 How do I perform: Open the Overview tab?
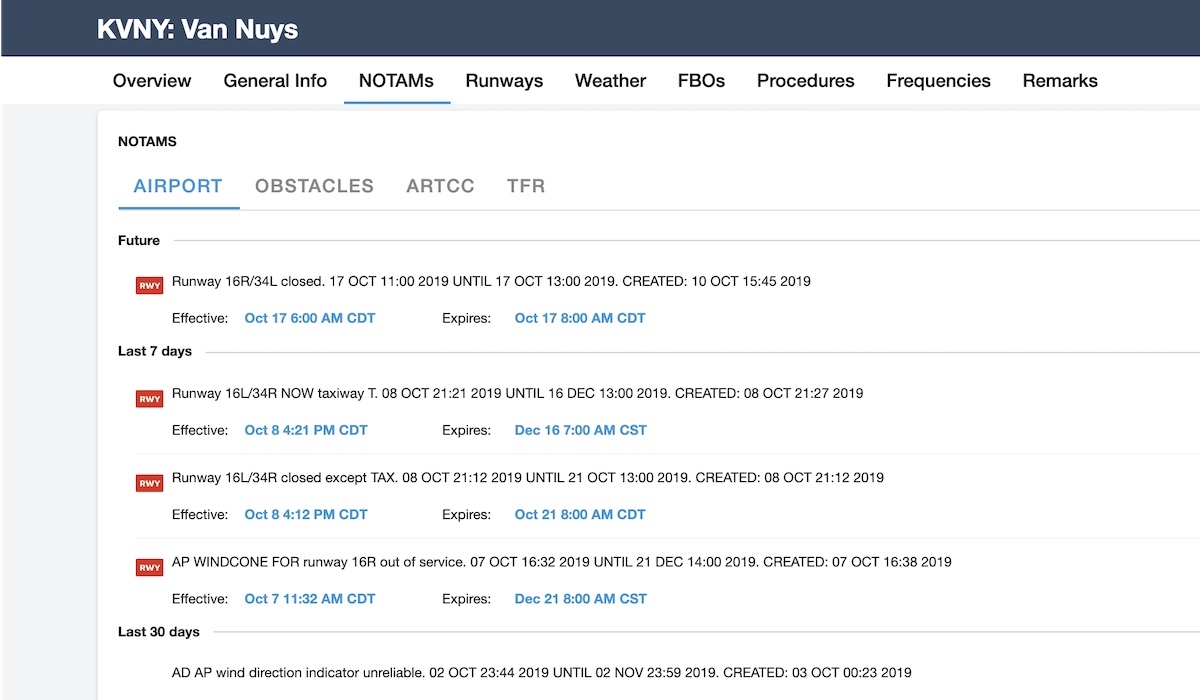coord(152,81)
